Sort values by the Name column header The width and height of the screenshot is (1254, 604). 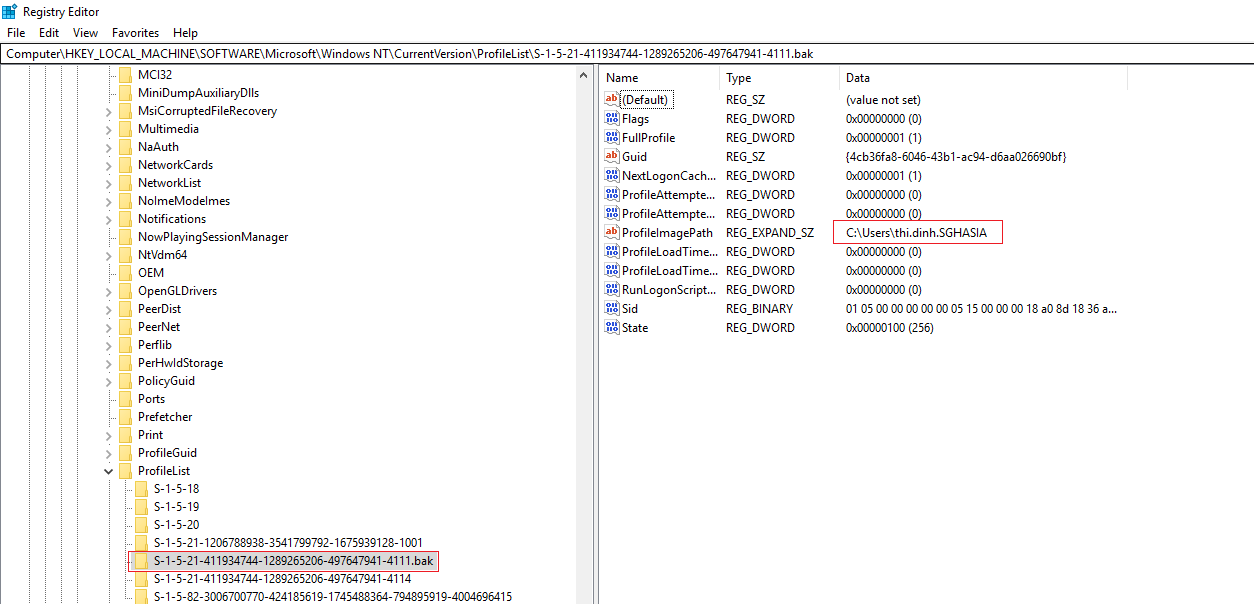[x=660, y=78]
